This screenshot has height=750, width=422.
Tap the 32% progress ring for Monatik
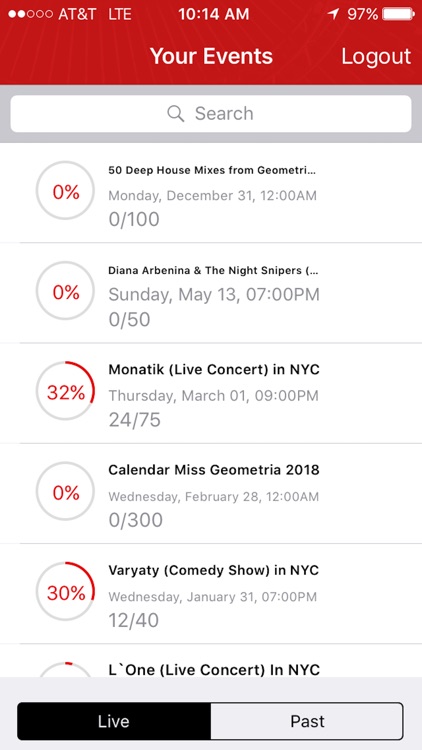point(66,391)
